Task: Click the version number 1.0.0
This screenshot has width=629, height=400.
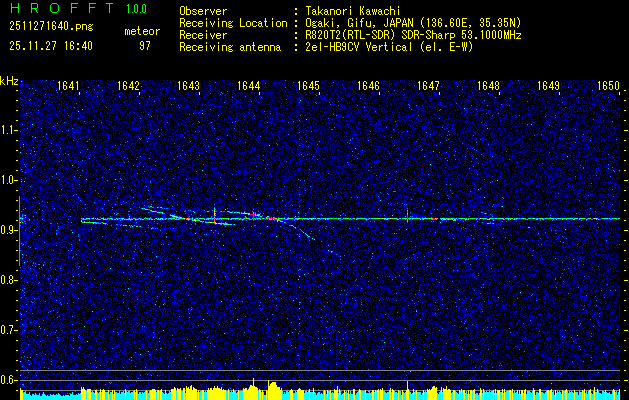Action: pos(136,8)
